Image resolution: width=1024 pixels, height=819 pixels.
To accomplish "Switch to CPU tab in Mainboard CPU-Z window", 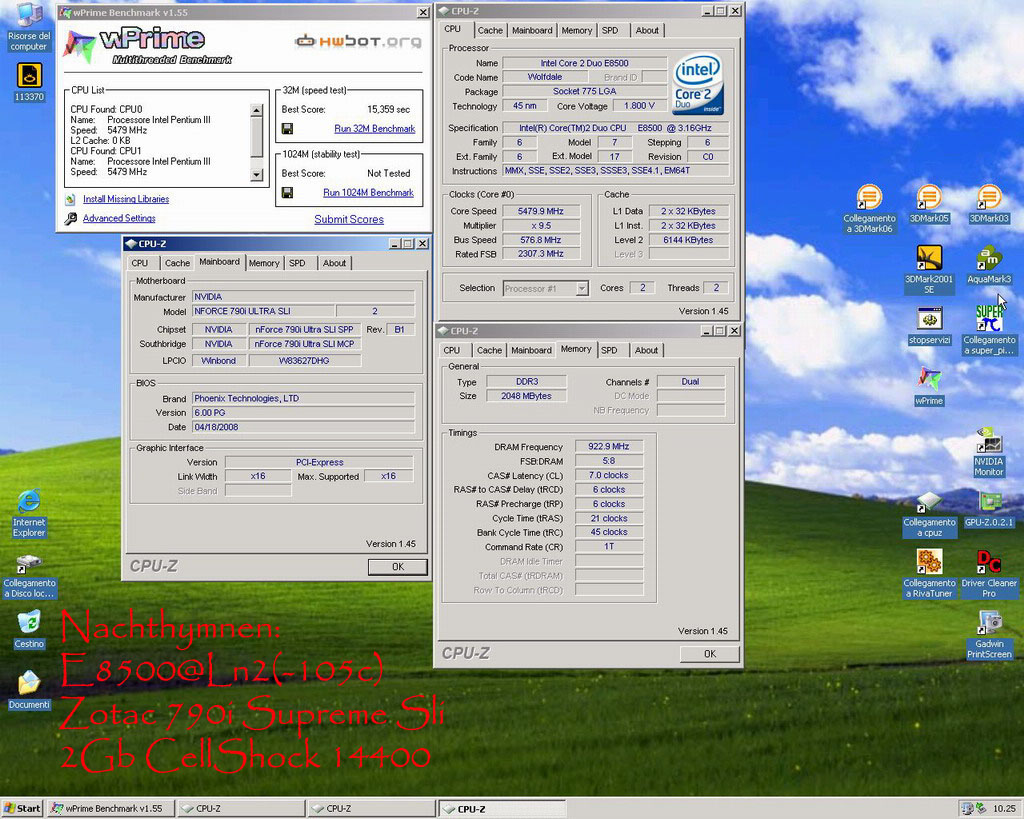I will pos(140,263).
